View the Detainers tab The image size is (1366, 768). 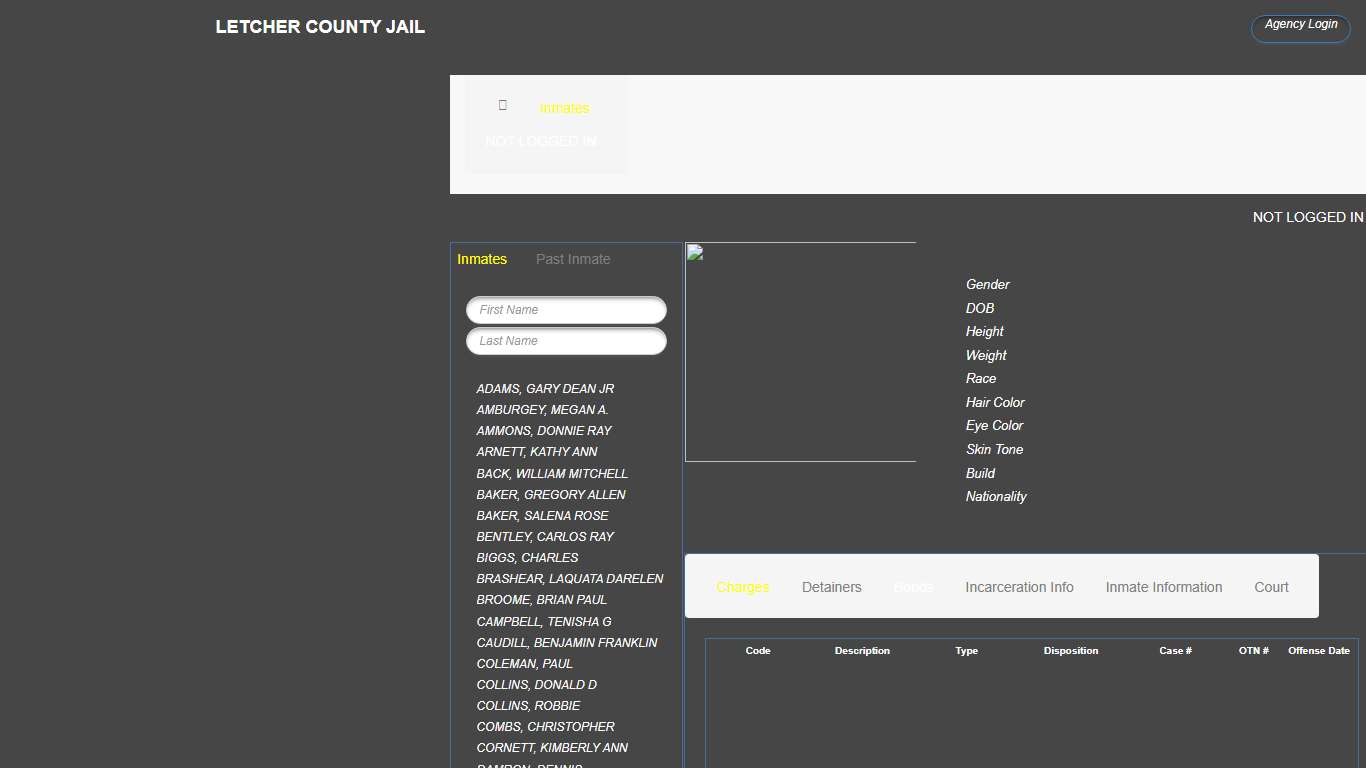(x=831, y=587)
